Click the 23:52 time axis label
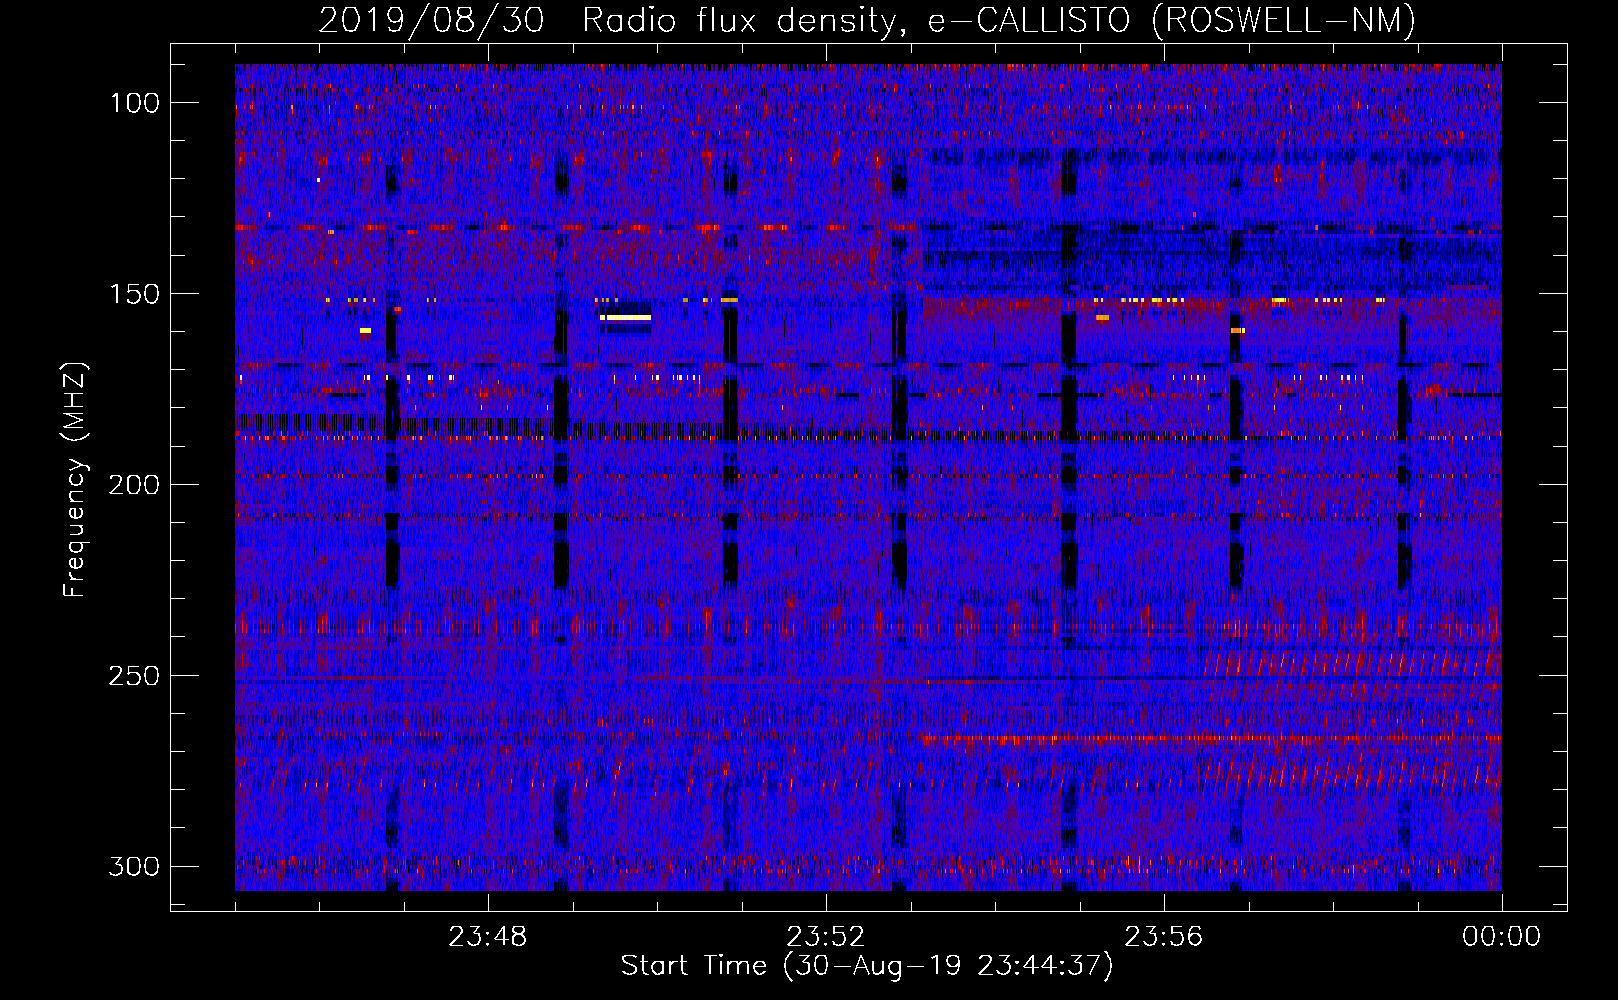1618x1000 pixels. (826, 937)
